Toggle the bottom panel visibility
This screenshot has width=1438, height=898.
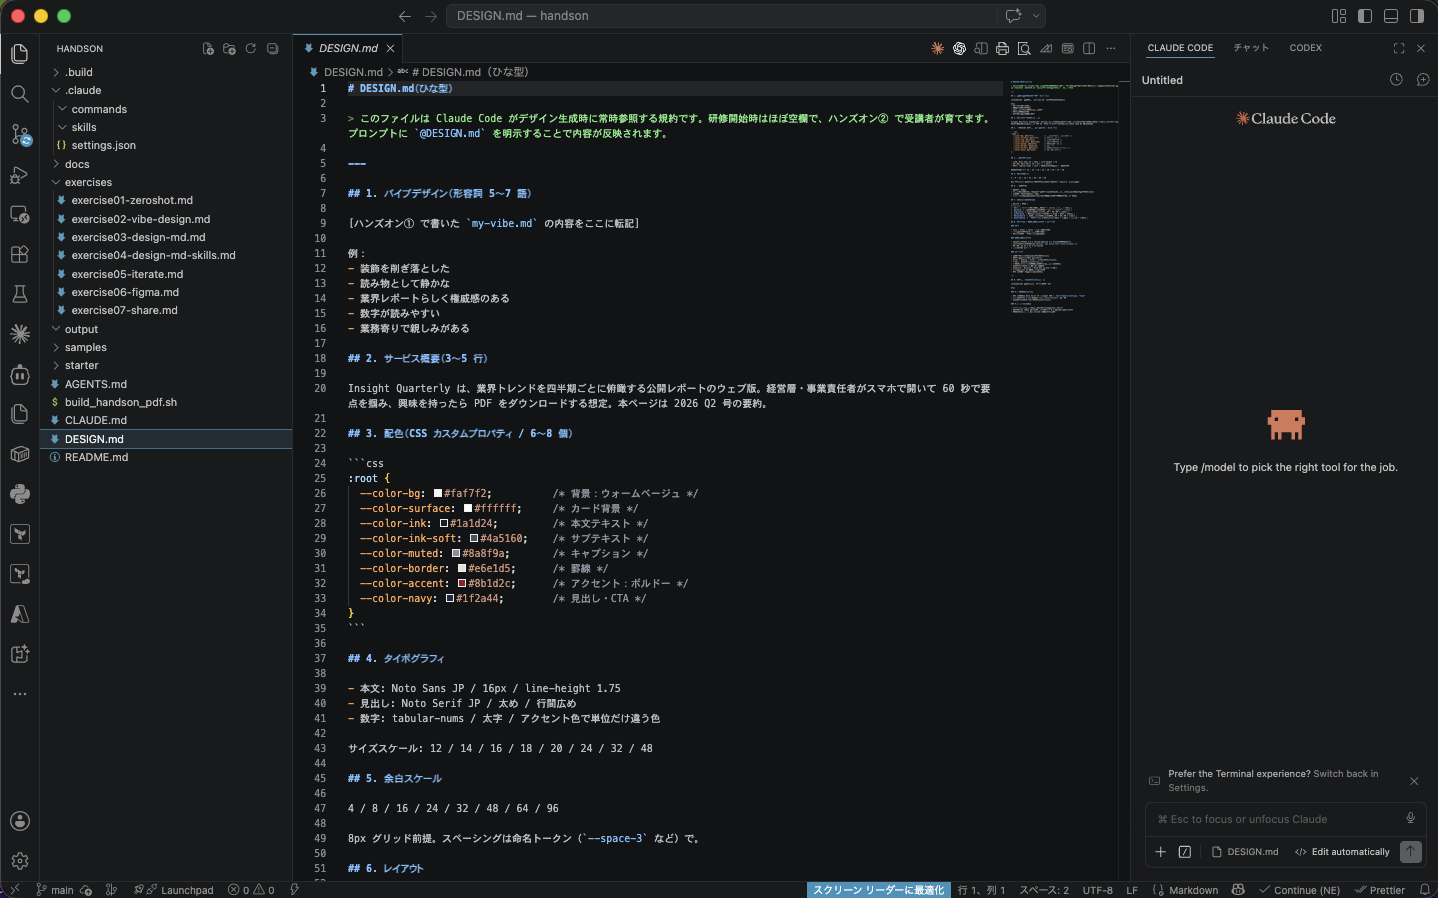1391,16
